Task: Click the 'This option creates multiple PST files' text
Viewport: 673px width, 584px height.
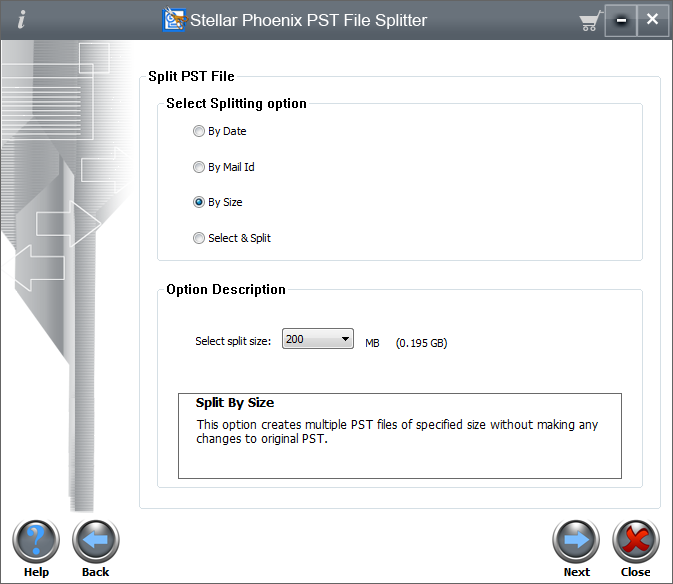Action: pyautogui.click(x=397, y=432)
